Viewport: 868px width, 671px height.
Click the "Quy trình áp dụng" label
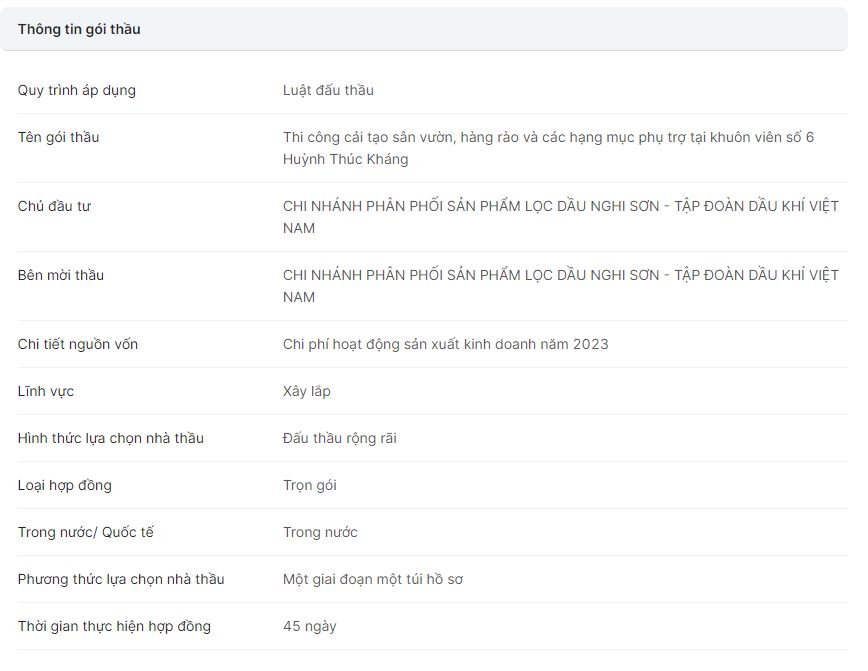(77, 90)
